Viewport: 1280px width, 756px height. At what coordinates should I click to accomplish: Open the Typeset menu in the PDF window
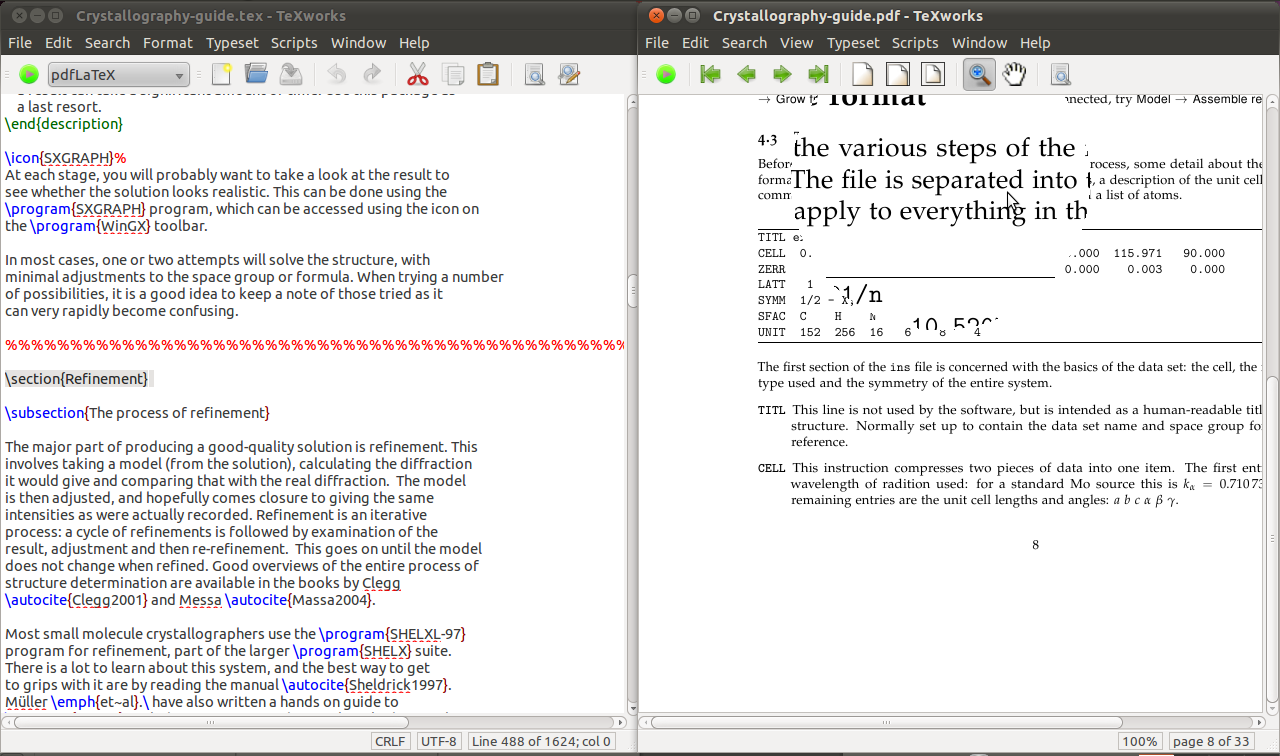pos(853,42)
